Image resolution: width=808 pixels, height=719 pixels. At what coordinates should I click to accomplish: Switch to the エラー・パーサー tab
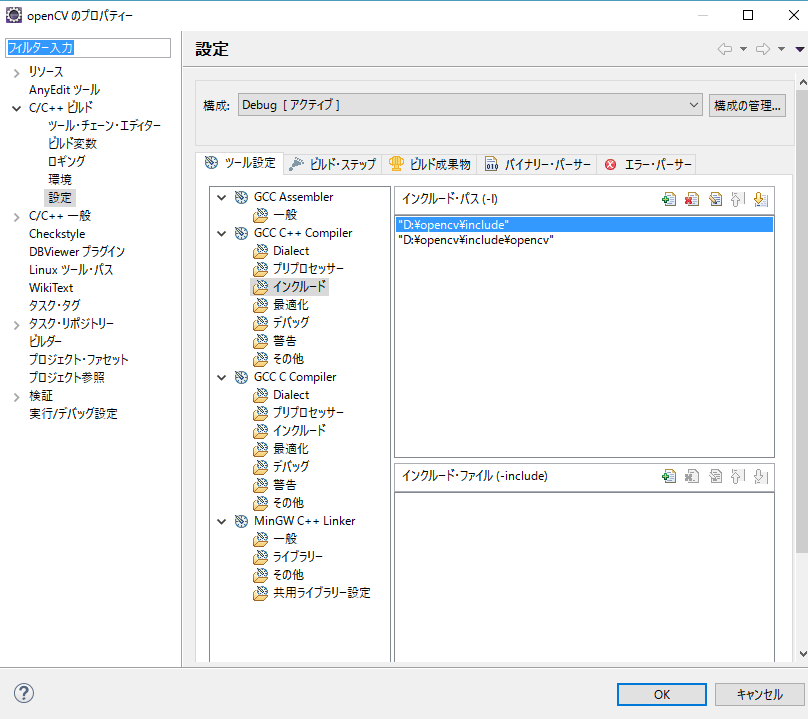click(x=648, y=164)
